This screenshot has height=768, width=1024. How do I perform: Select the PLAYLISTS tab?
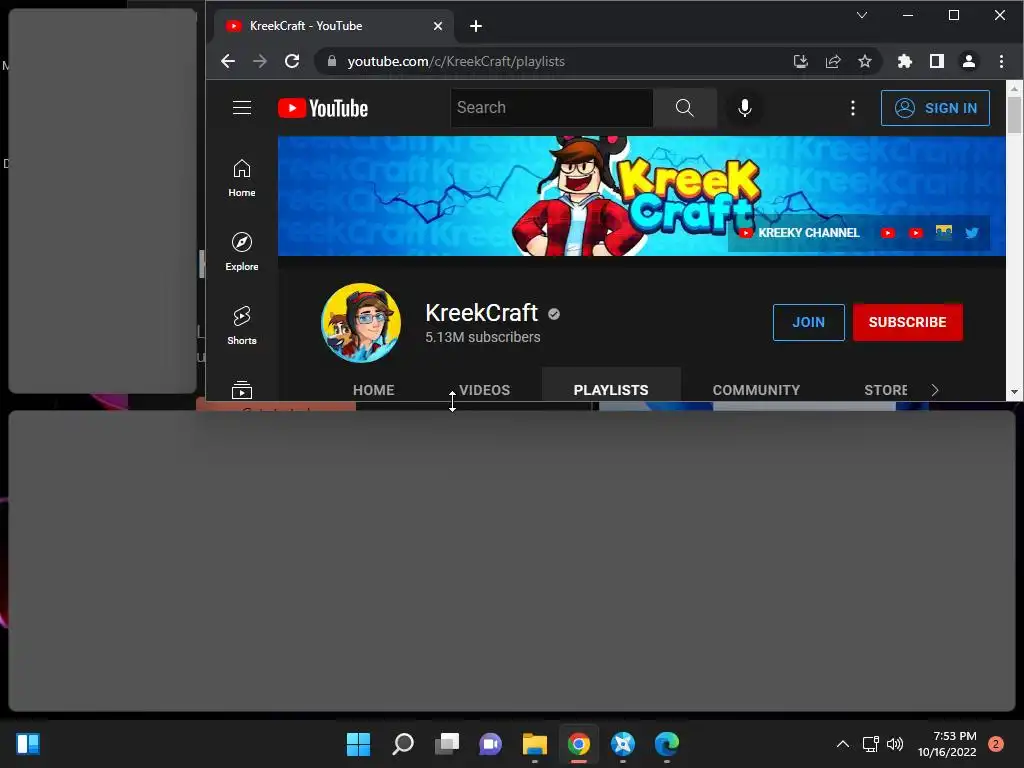(x=611, y=390)
